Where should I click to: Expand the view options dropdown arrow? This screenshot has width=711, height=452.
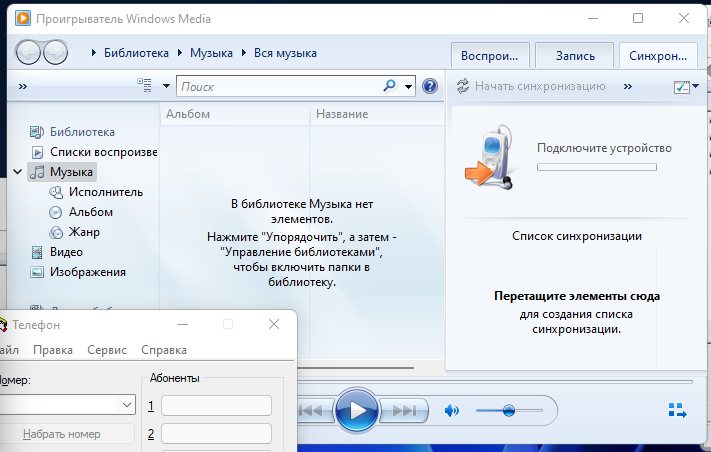tap(166, 86)
